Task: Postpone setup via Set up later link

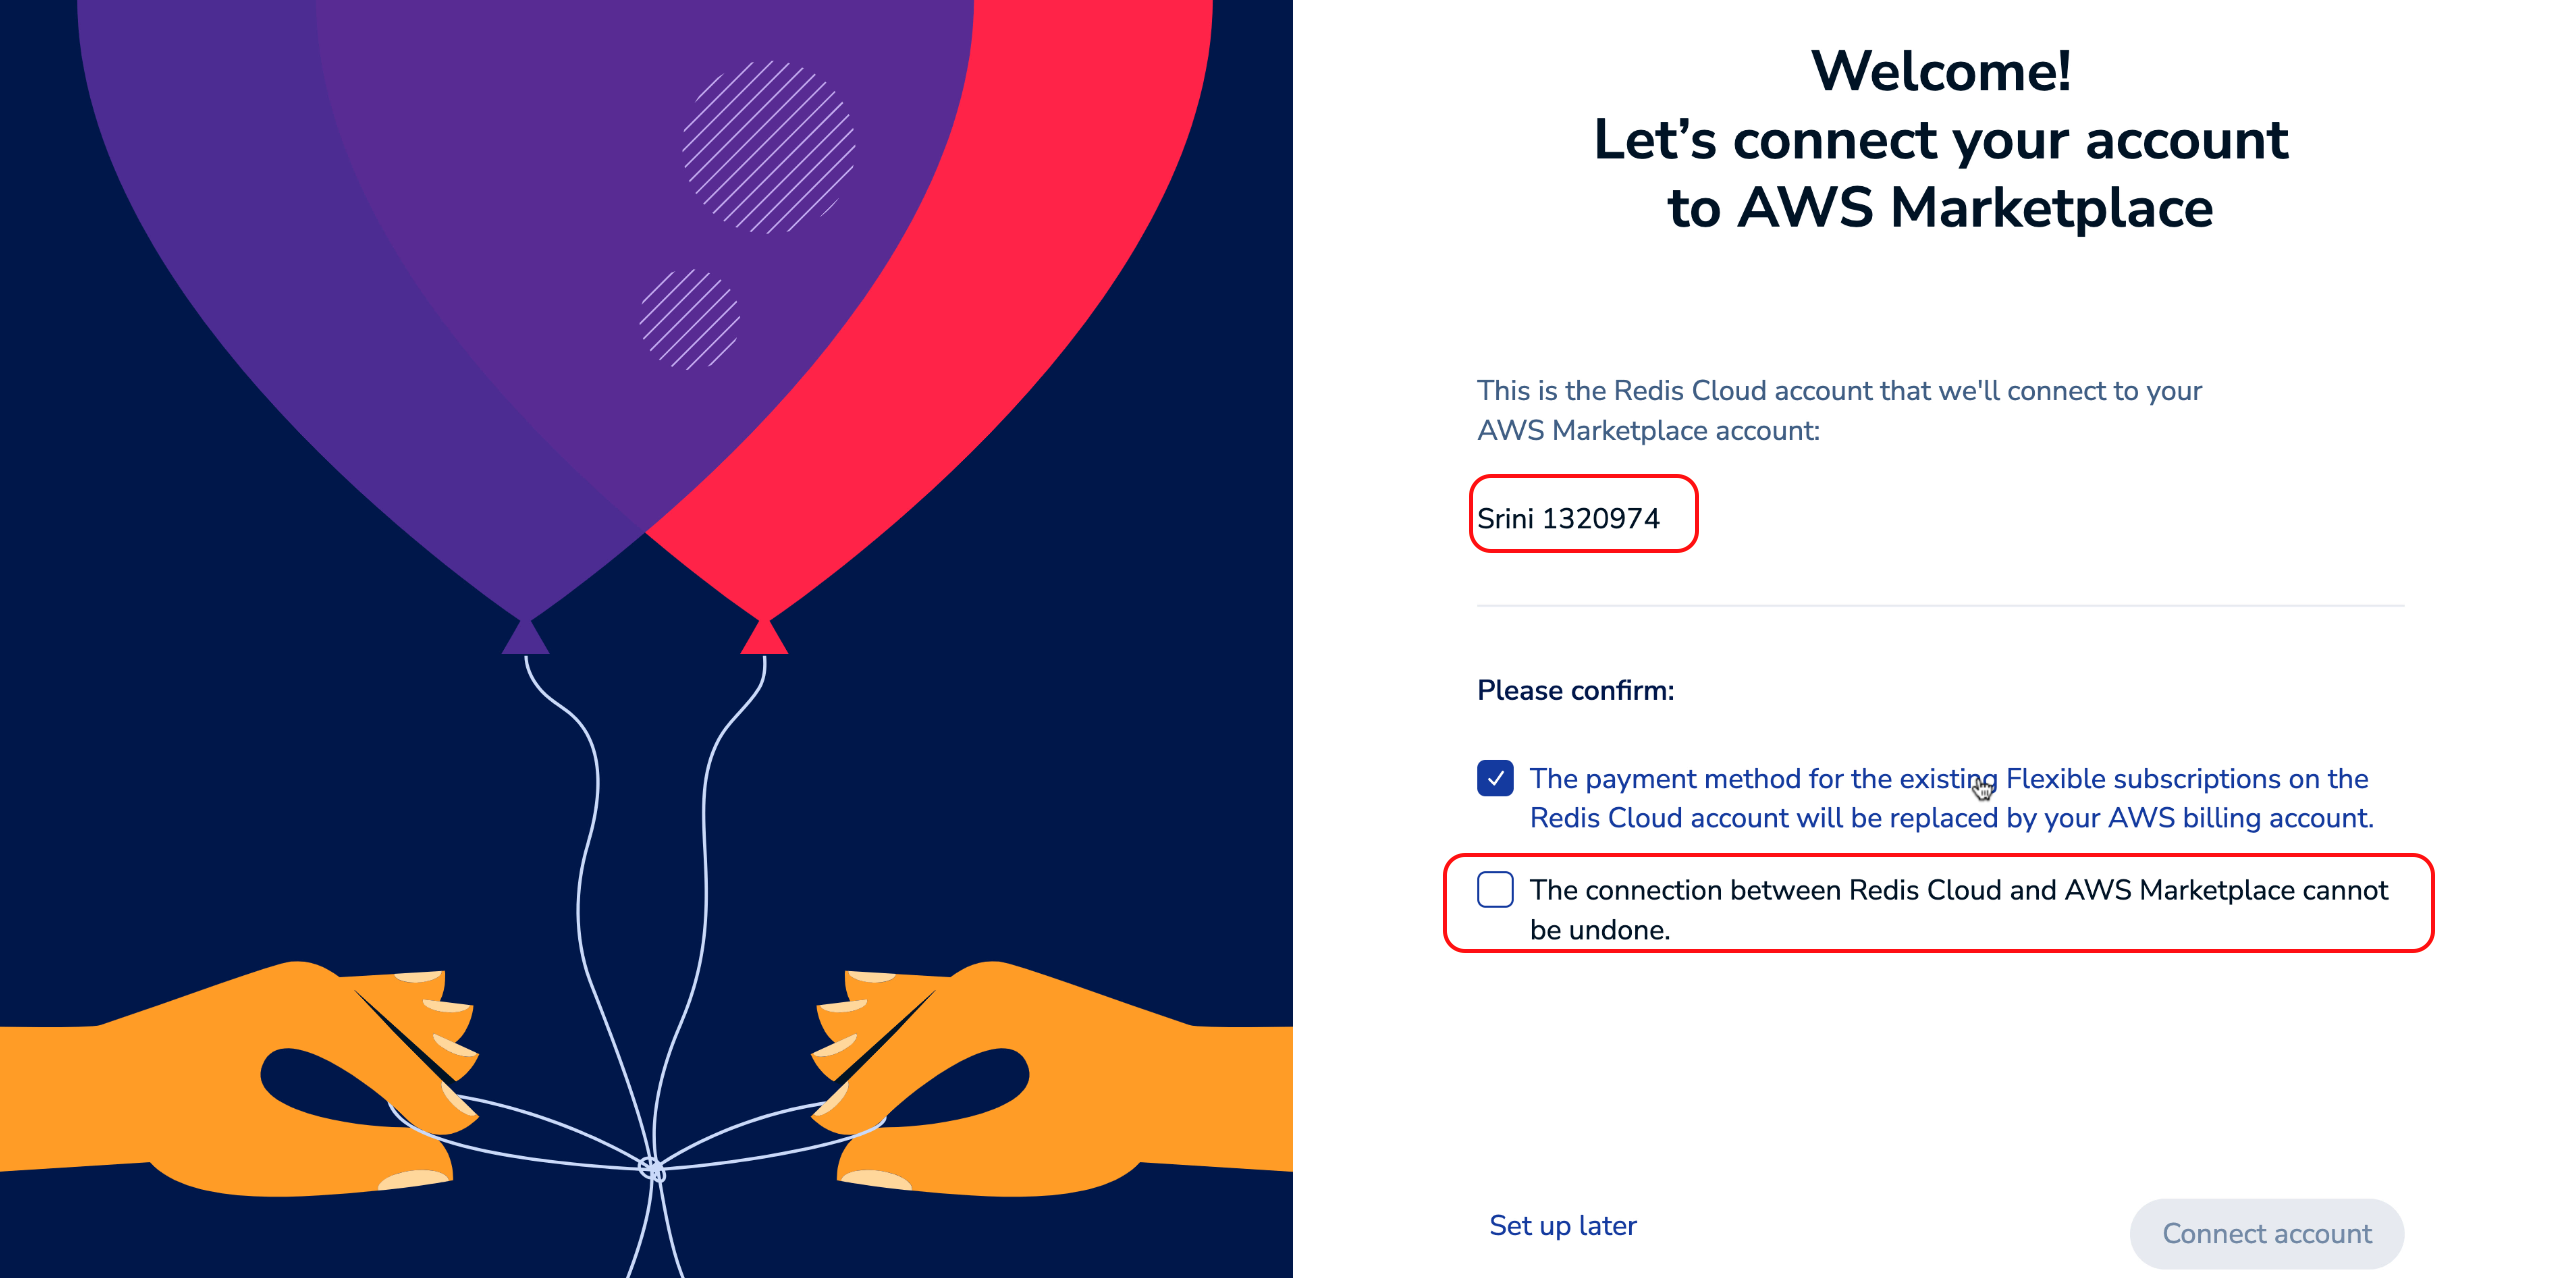Action: pyautogui.click(x=1562, y=1225)
